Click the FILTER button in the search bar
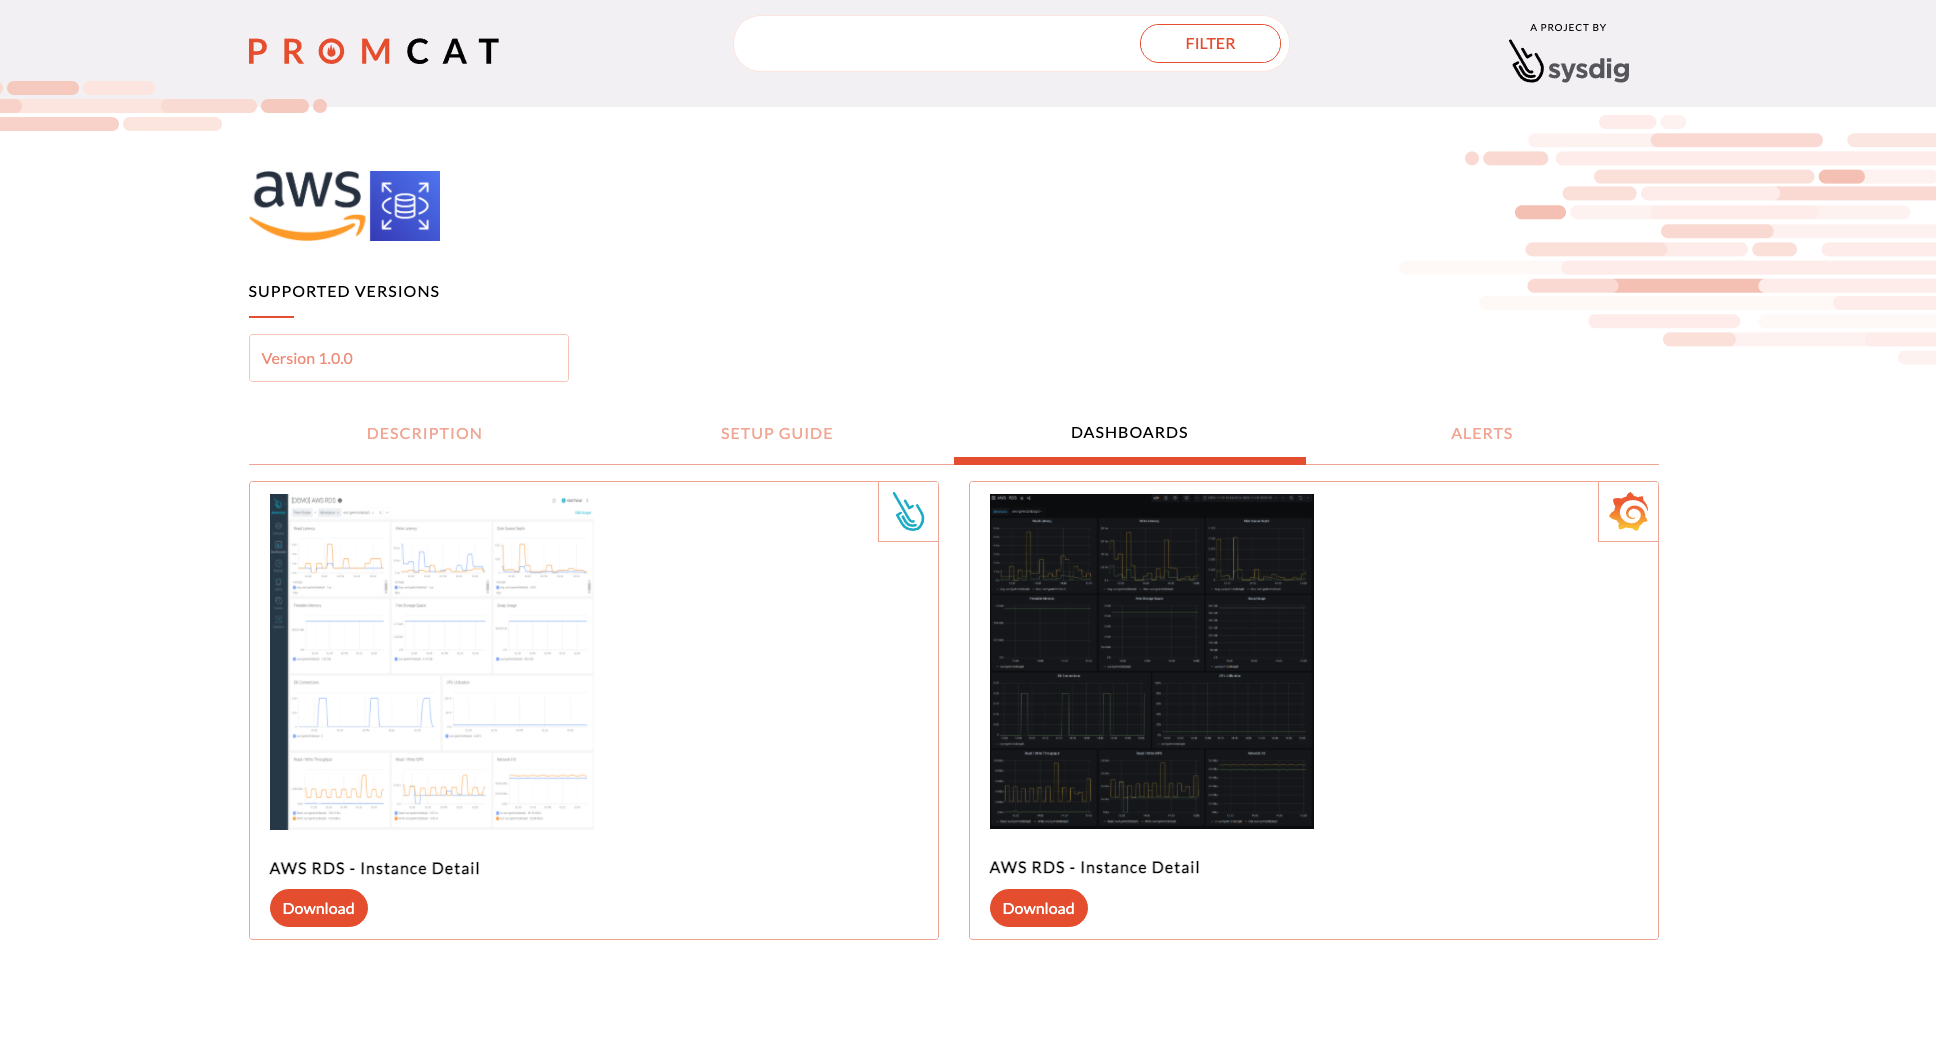The width and height of the screenshot is (1936, 1060). [x=1210, y=43]
